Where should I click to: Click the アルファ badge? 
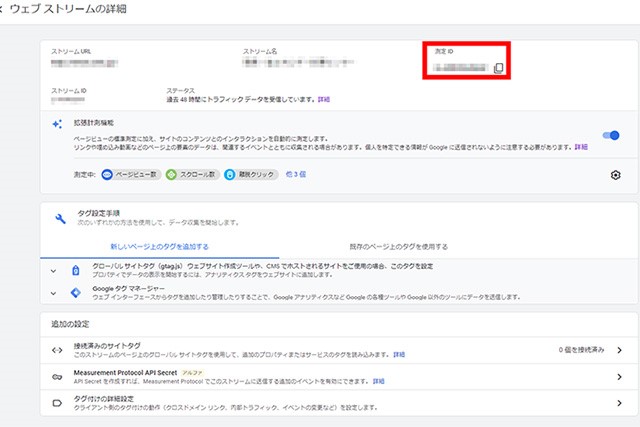click(192, 373)
